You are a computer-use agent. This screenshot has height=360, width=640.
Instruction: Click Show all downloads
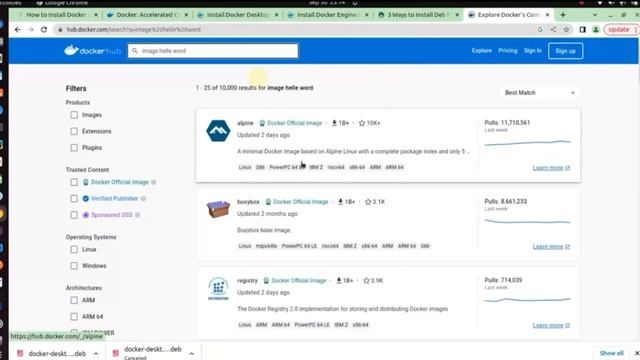click(611, 353)
